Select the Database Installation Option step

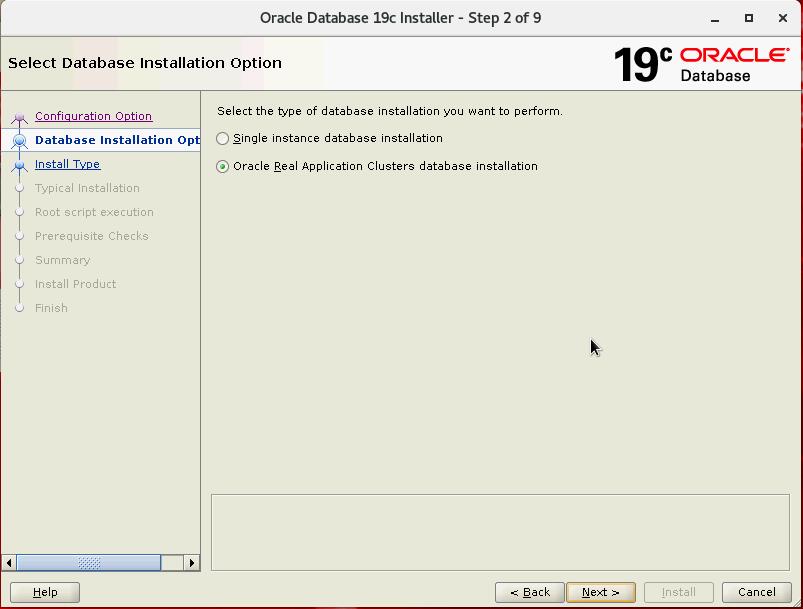click(116, 140)
